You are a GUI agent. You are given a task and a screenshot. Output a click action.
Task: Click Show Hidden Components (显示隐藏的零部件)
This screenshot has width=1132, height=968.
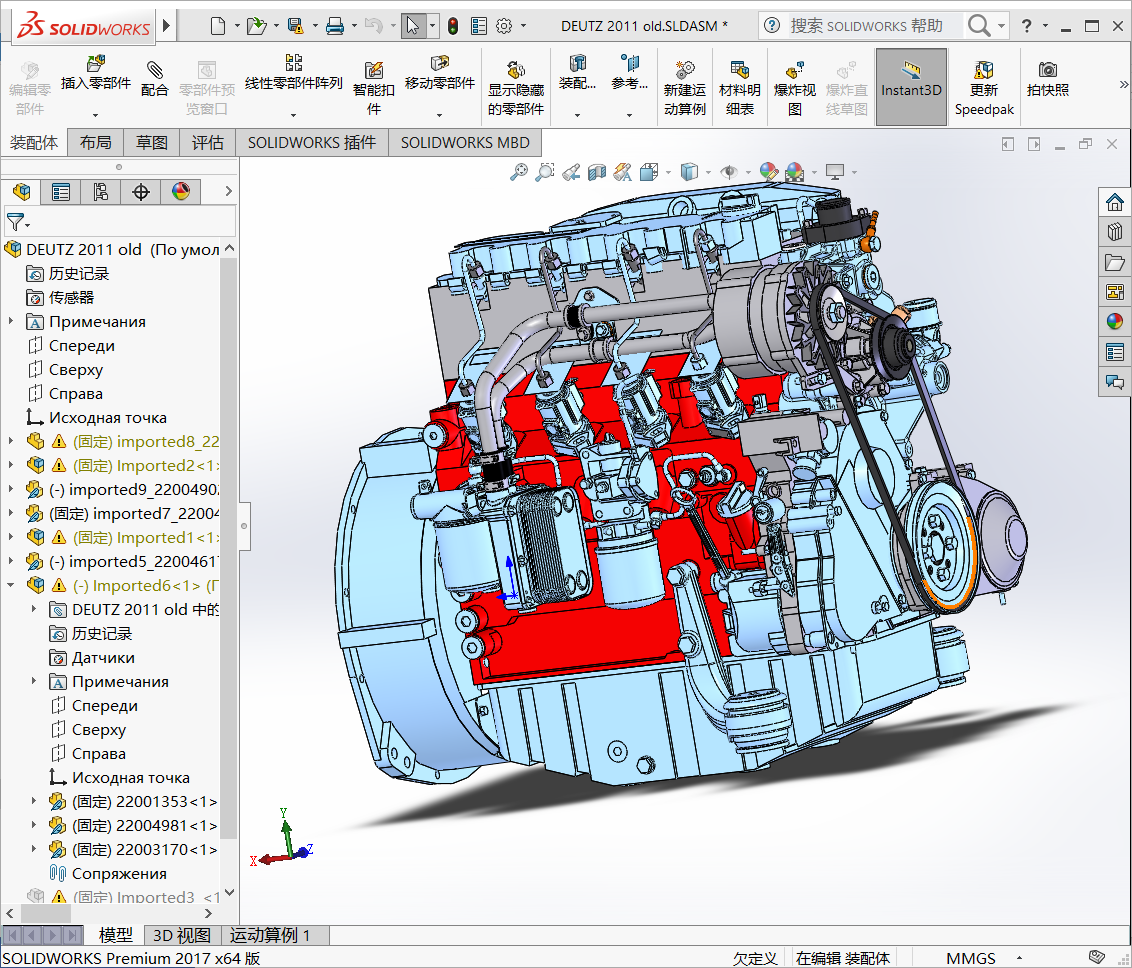[x=515, y=88]
